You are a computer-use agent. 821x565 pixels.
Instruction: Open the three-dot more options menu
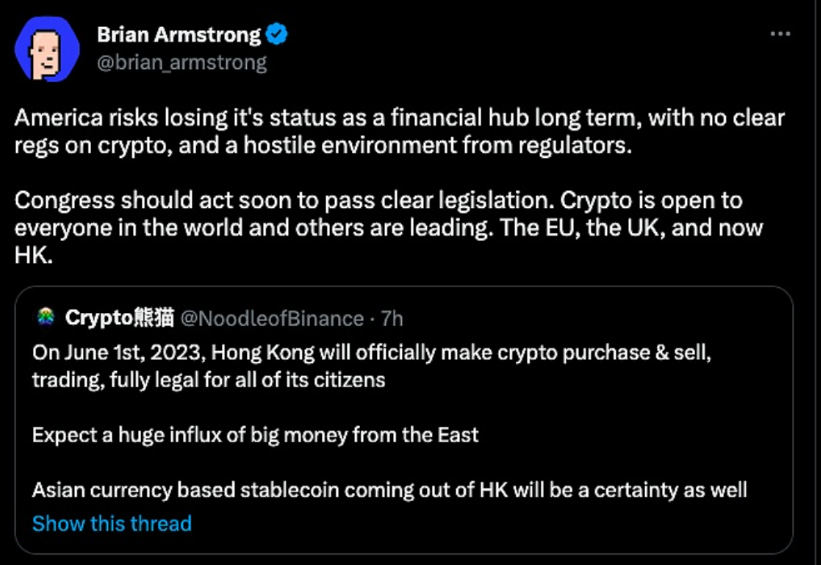coord(780,35)
